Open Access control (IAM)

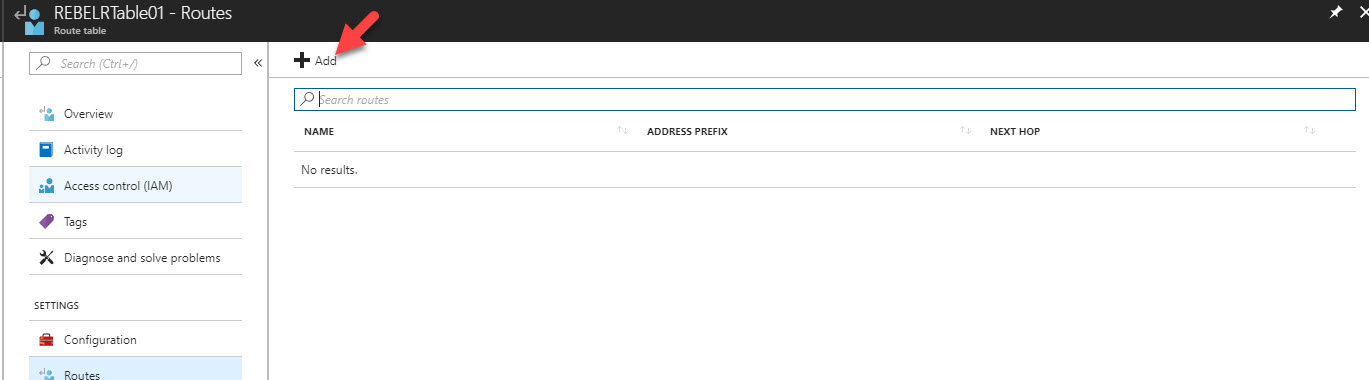click(x=136, y=186)
